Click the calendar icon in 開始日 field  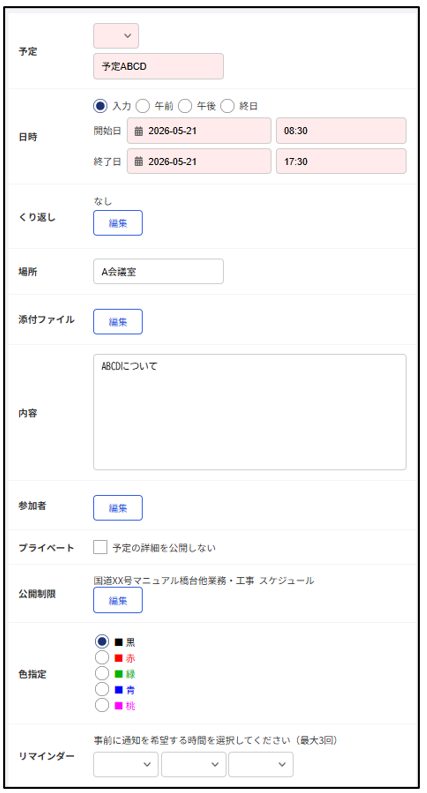[139, 131]
